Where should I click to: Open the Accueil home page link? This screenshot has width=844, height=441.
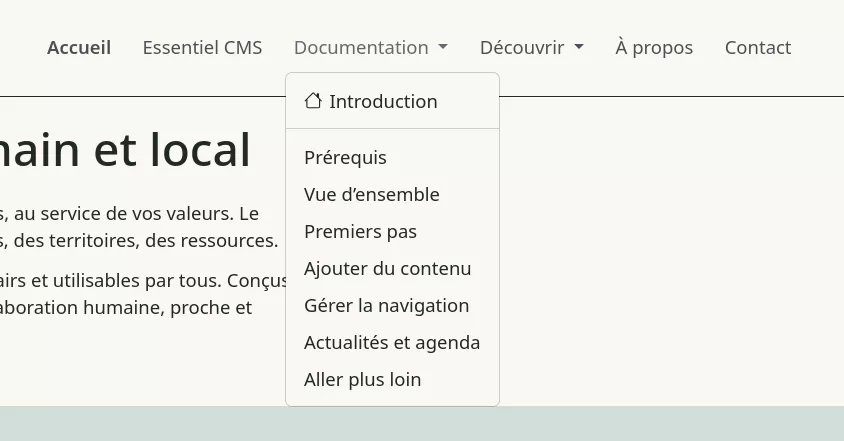[79, 47]
